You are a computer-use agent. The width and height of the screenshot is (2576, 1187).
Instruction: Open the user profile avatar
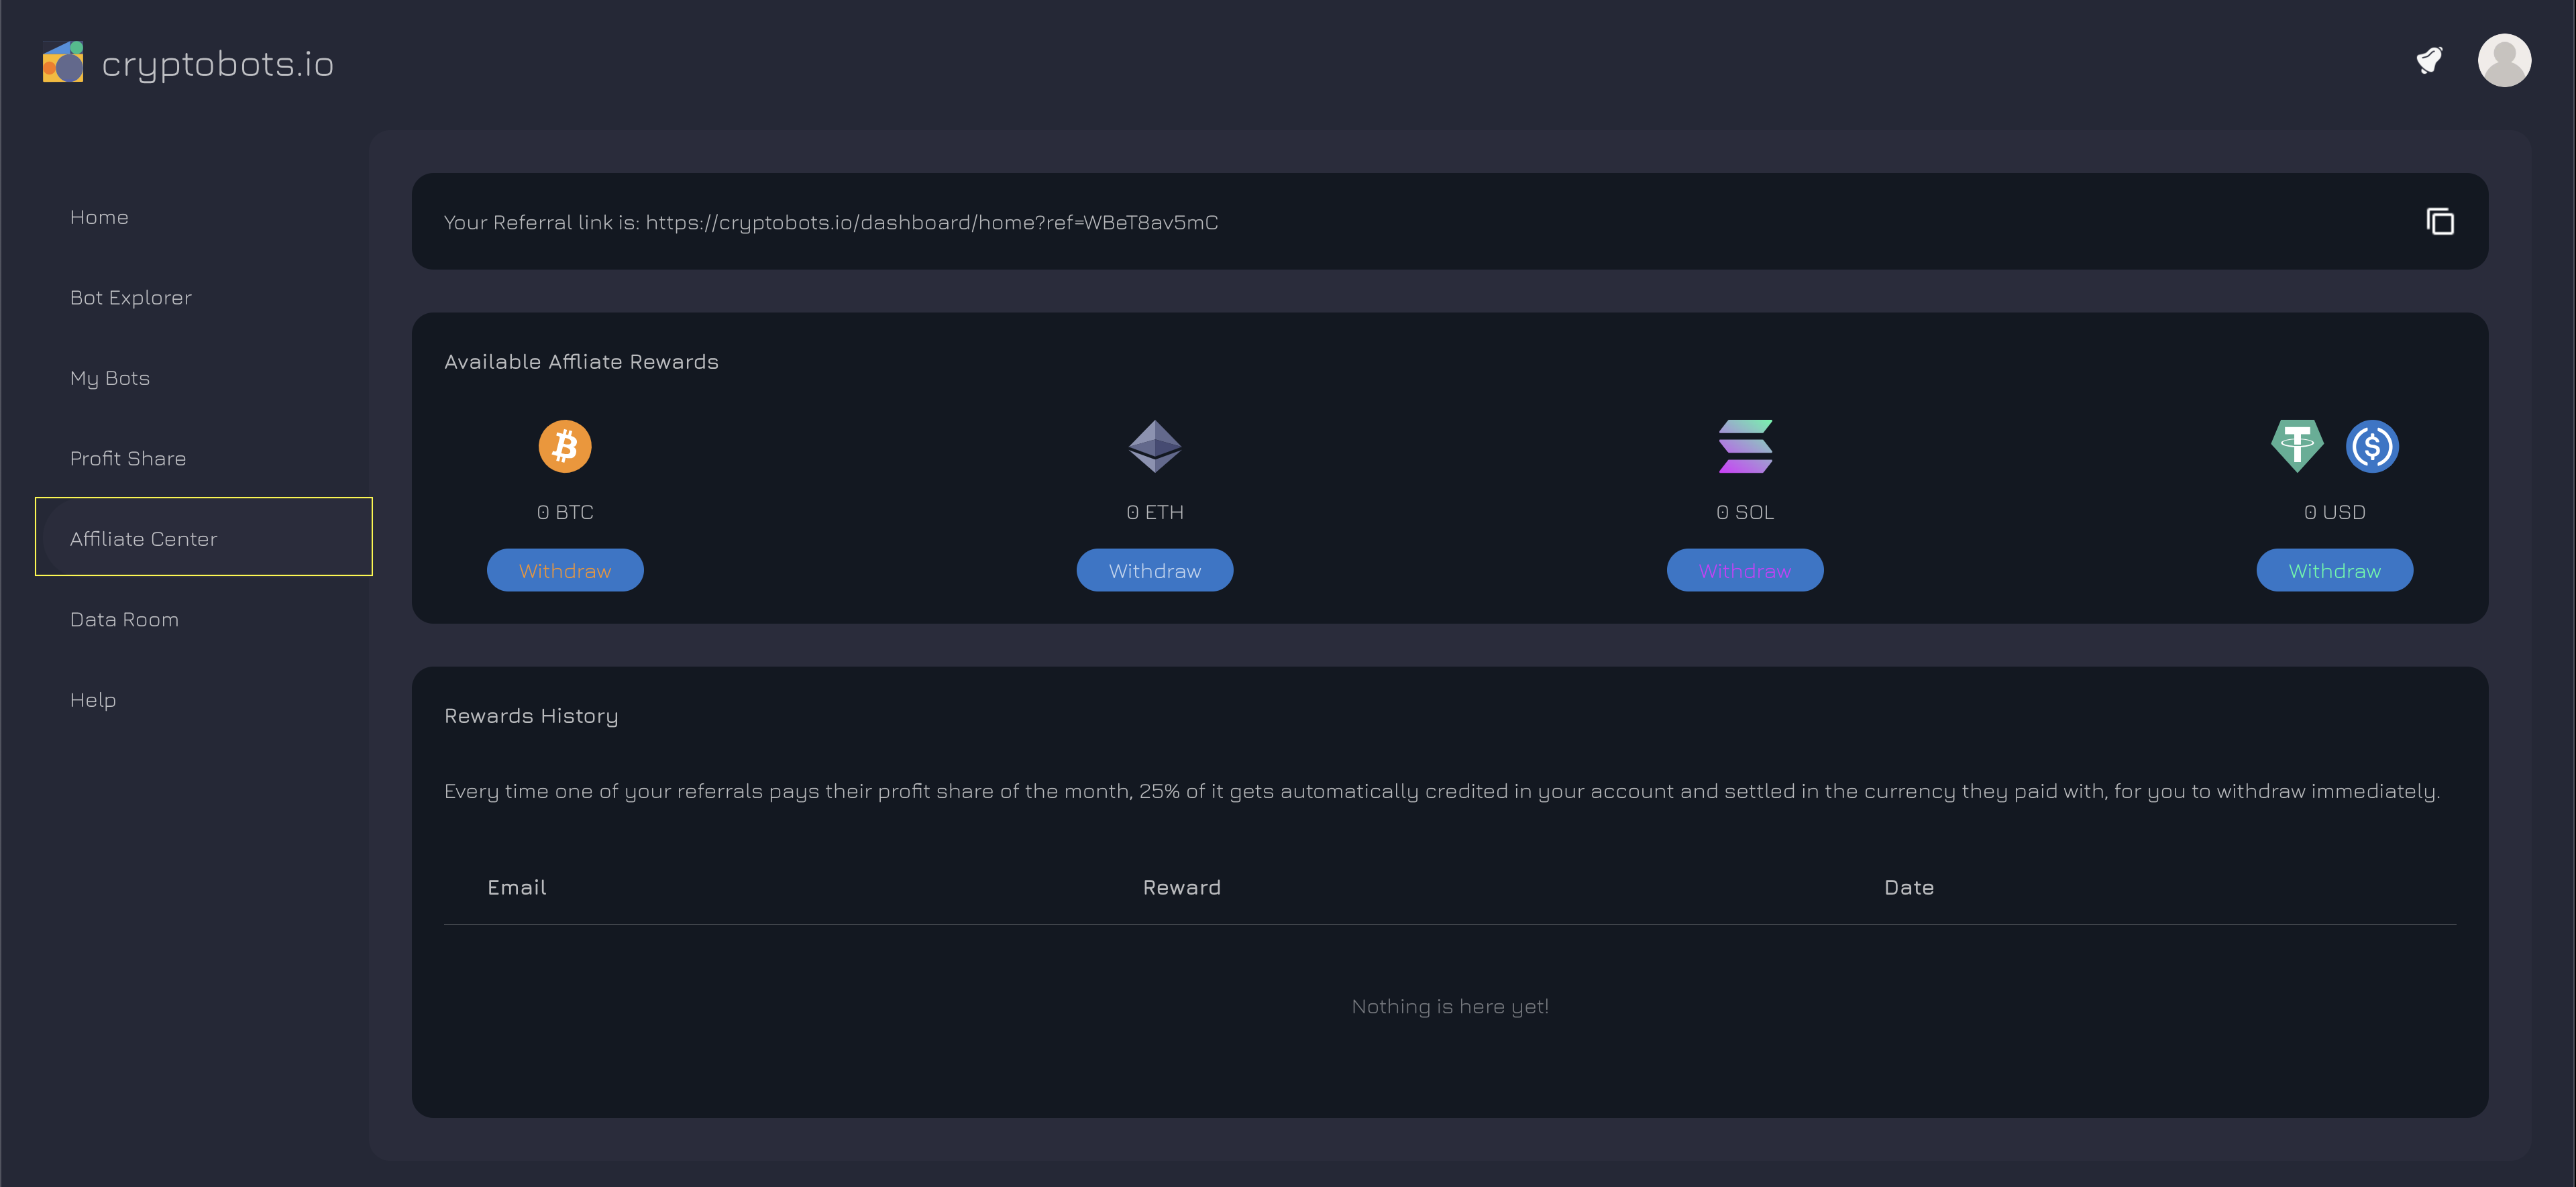point(2504,61)
